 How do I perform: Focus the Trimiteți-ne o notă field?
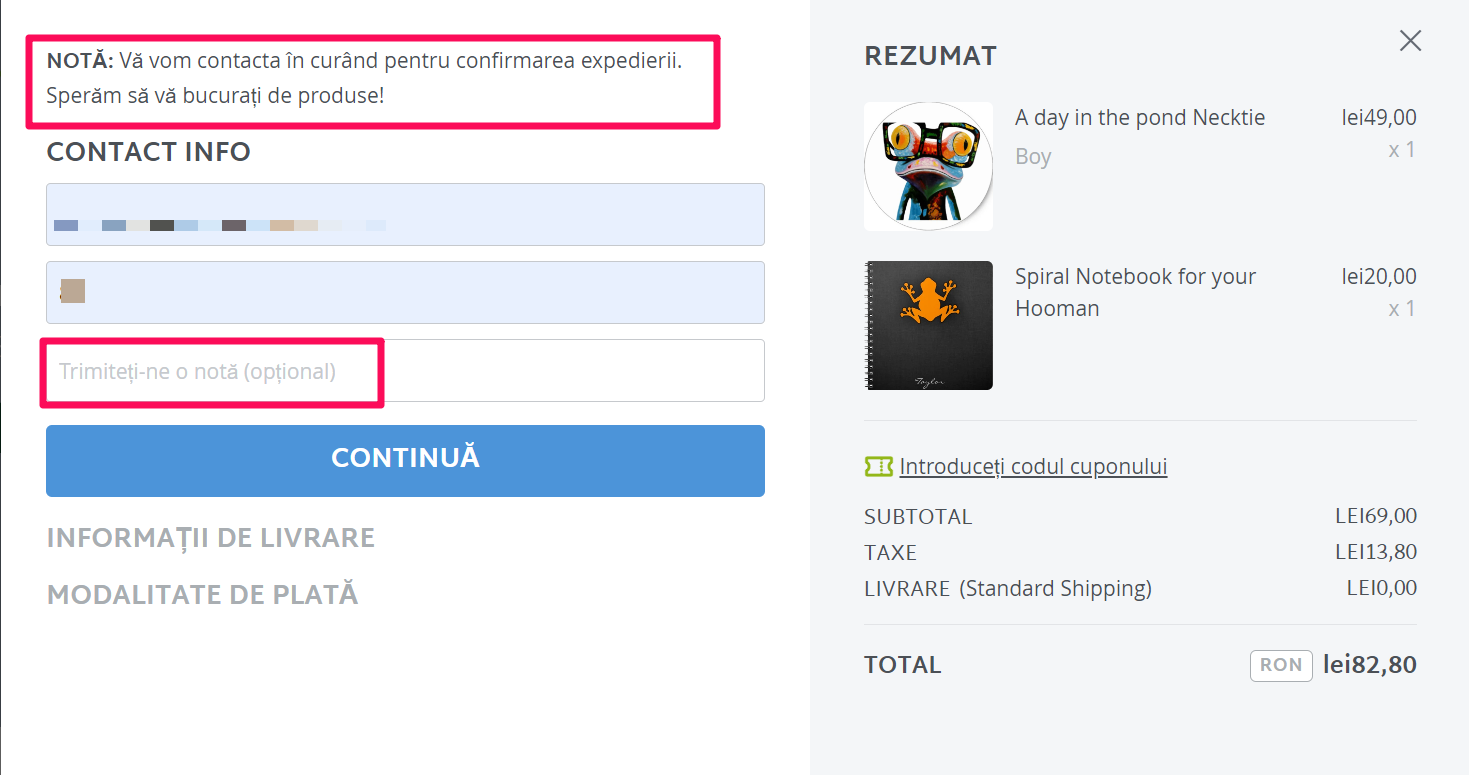tap(405, 371)
